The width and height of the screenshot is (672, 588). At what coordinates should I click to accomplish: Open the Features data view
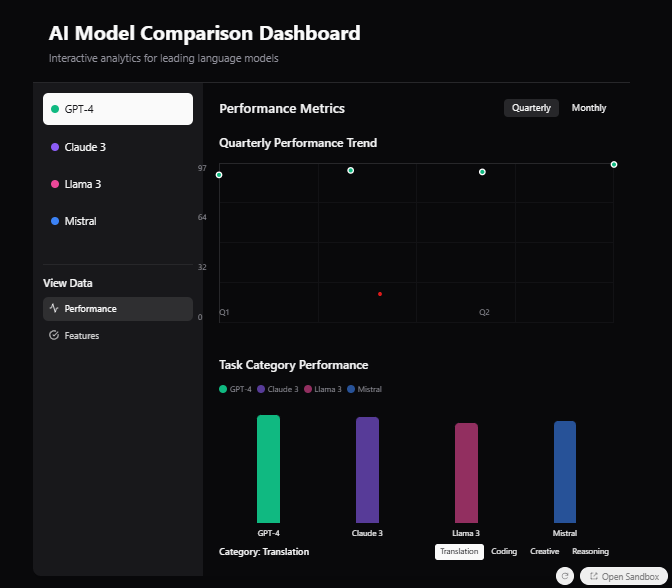click(x=118, y=335)
